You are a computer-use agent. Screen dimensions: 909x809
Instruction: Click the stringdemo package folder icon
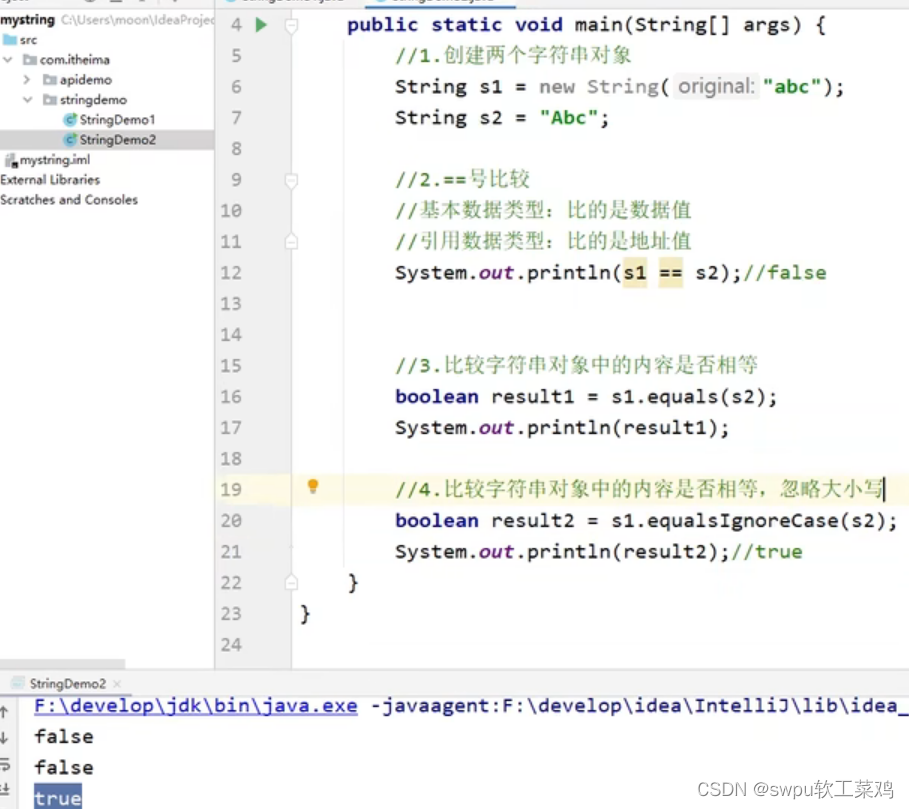coord(50,100)
